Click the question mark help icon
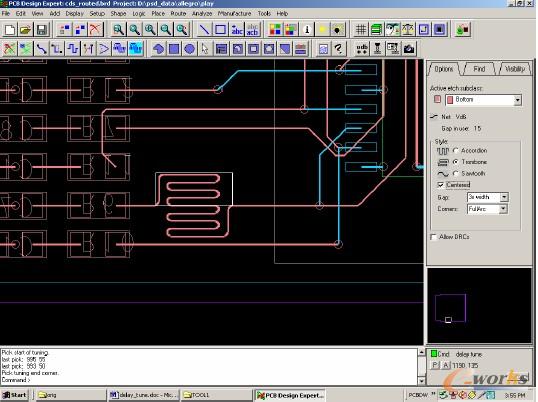This screenshot has width=538, height=402. point(339,49)
